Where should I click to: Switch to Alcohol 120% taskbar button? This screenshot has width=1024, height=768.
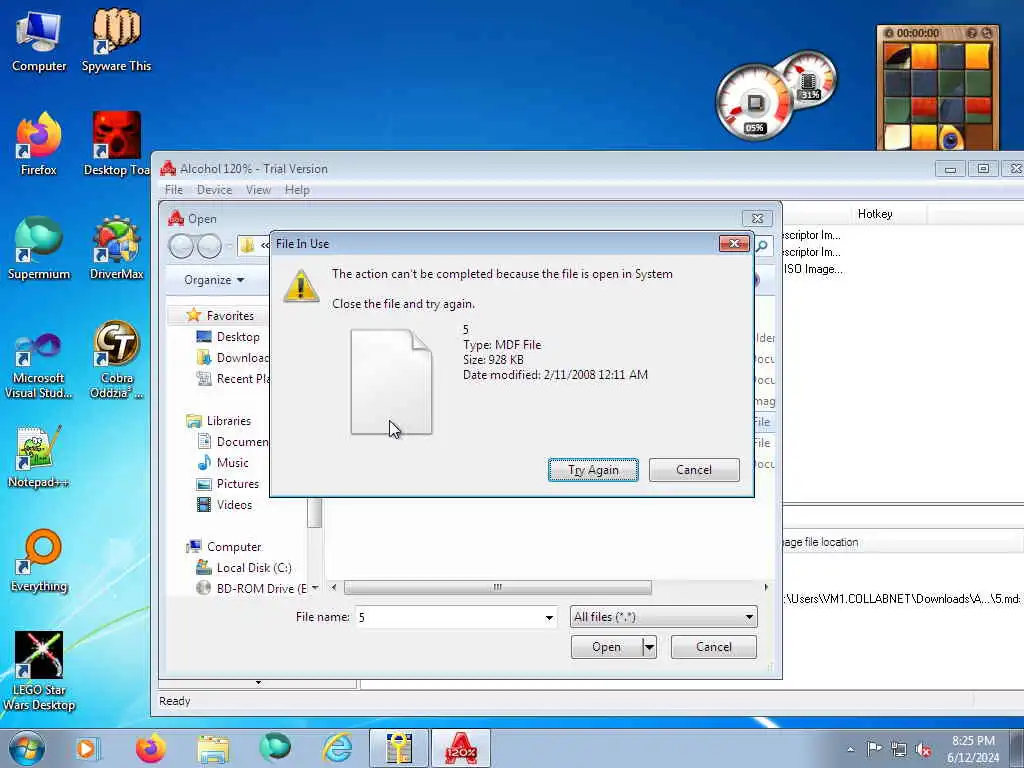pyautogui.click(x=461, y=748)
